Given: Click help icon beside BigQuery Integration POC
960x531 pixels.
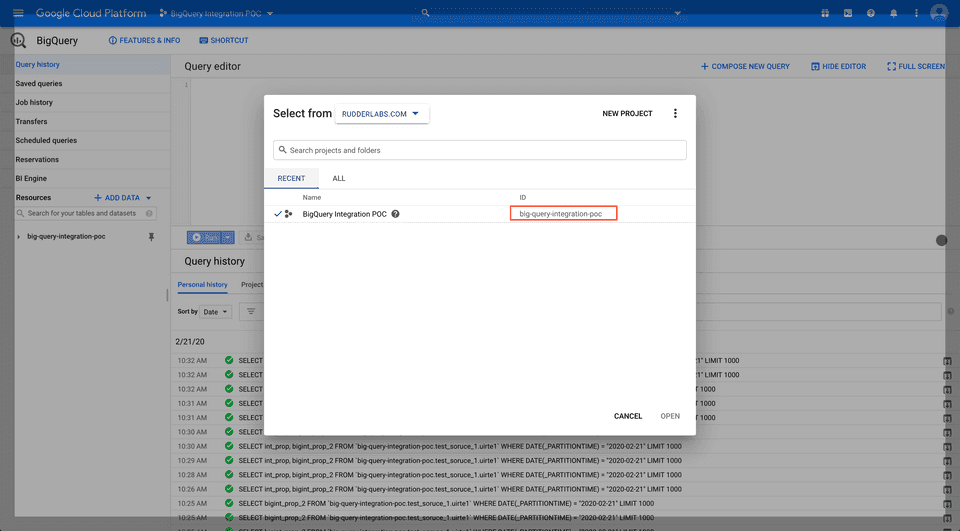Looking at the screenshot, I should [x=396, y=214].
